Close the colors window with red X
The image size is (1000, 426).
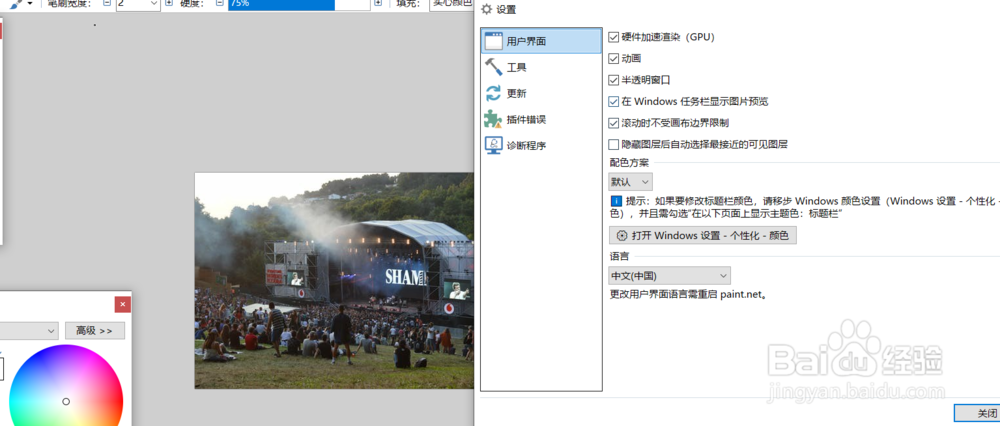click(123, 305)
